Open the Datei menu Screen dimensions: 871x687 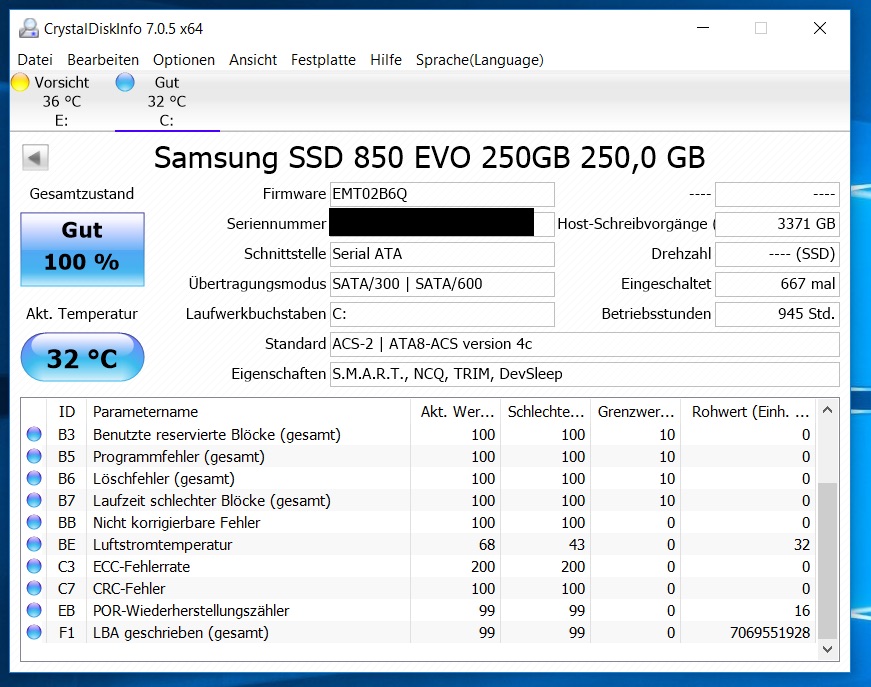click(35, 60)
